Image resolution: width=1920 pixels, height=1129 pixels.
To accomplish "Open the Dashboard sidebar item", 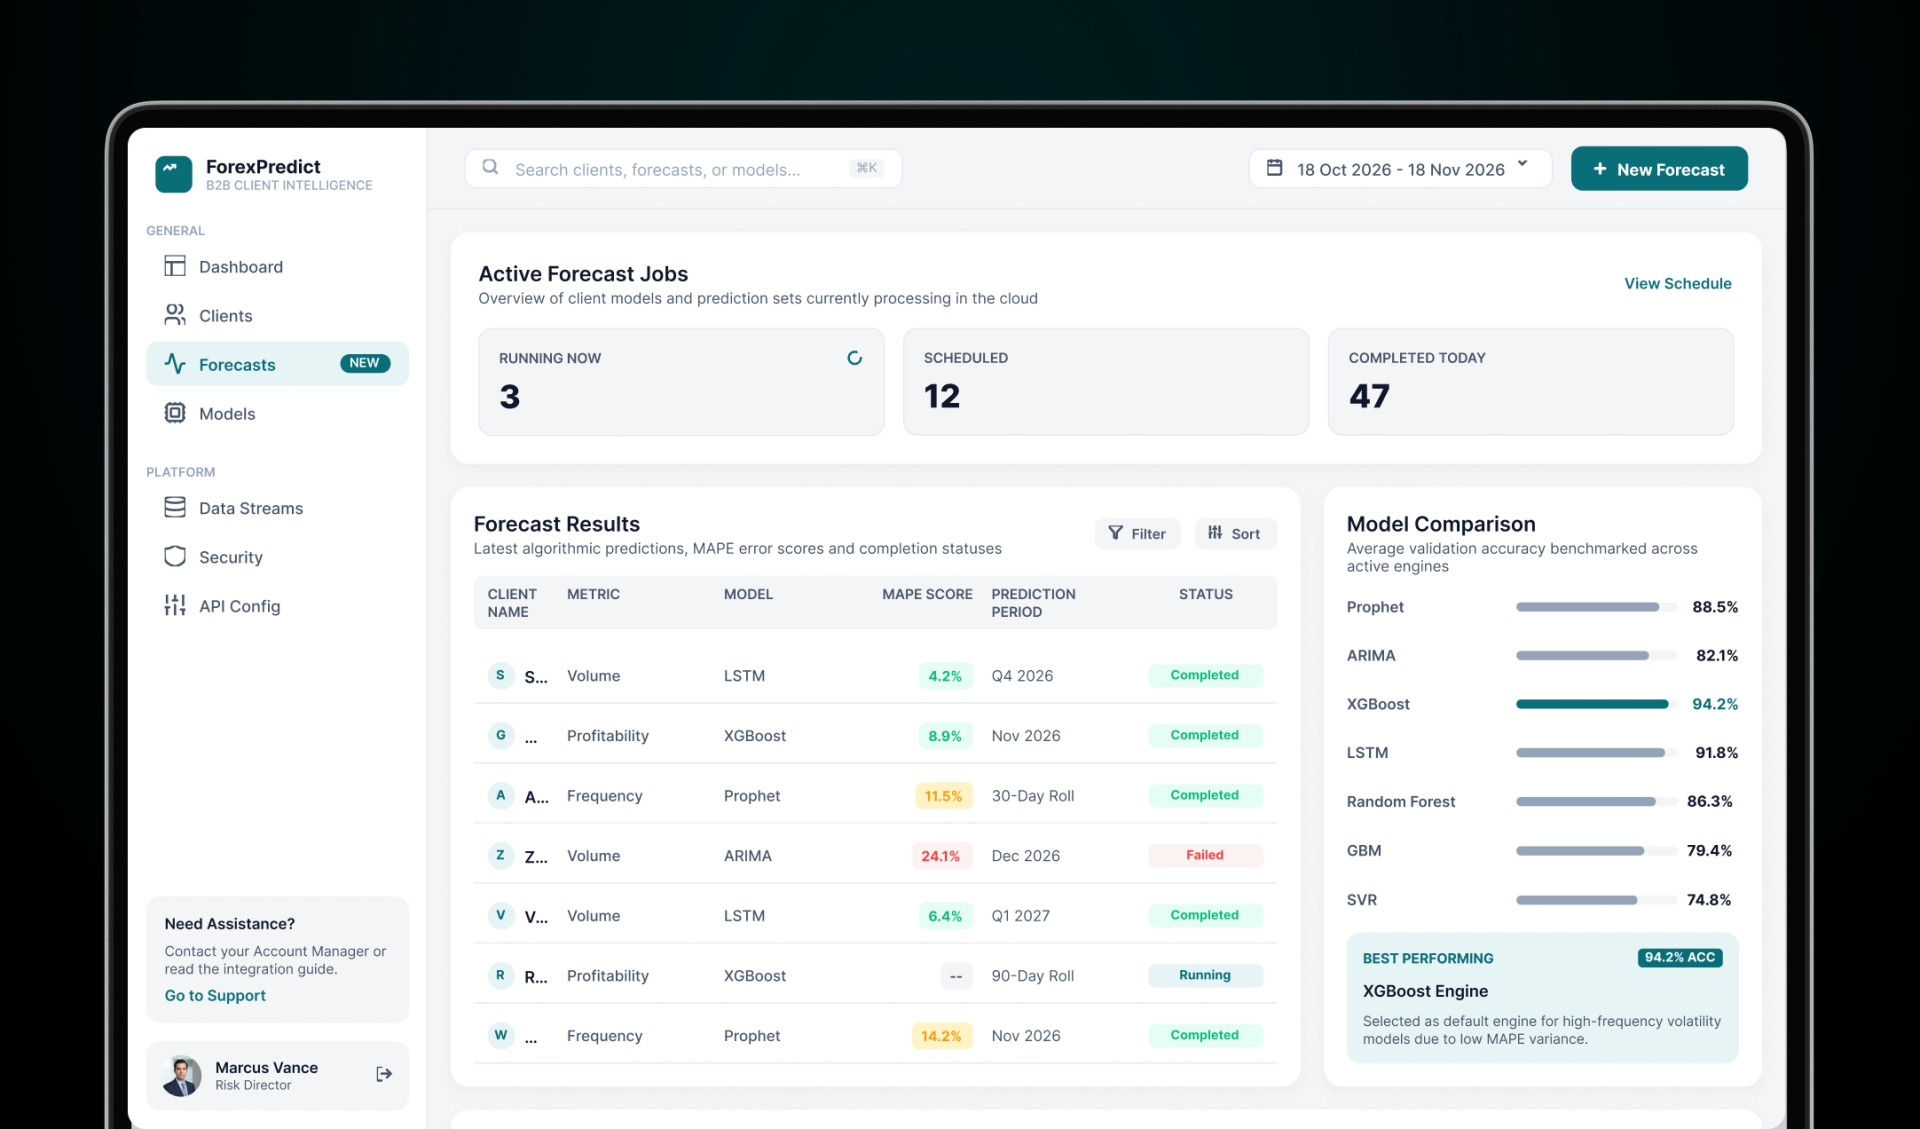I will click(x=277, y=267).
